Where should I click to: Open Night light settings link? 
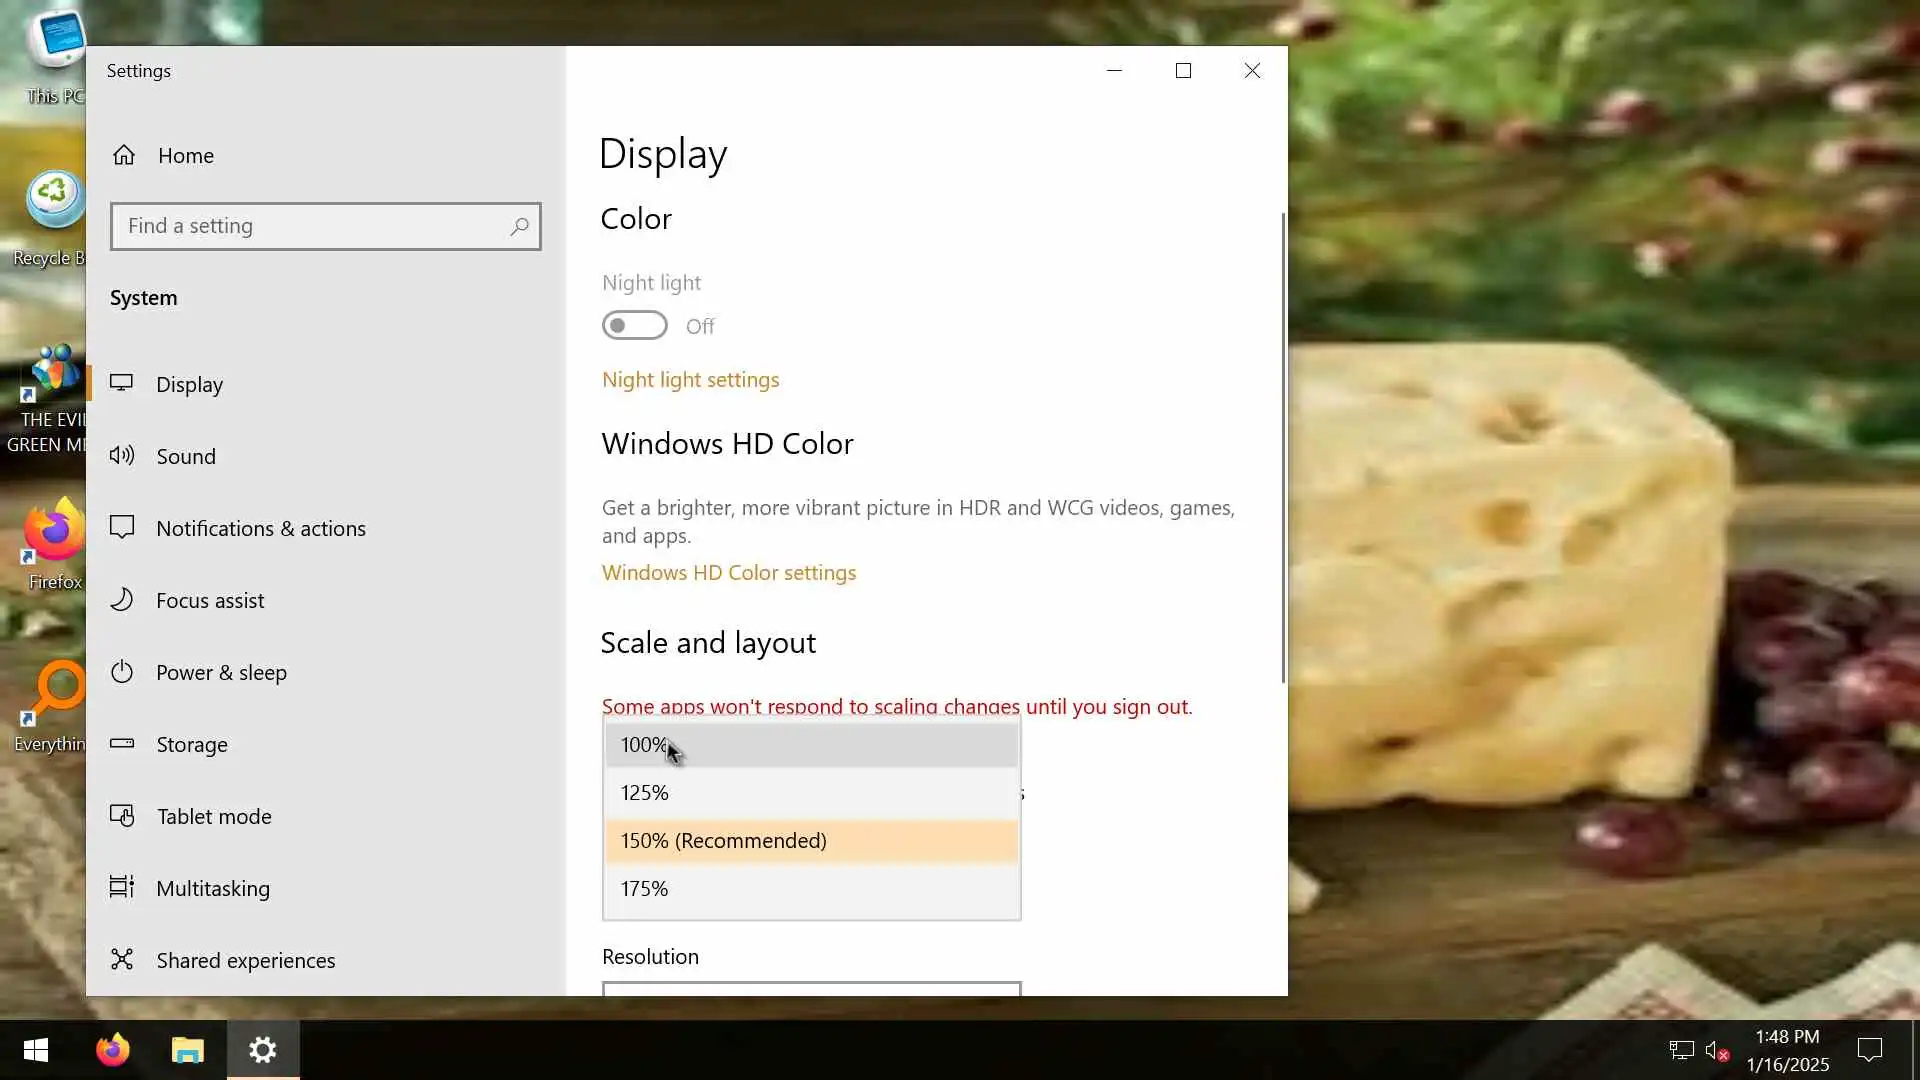(690, 380)
